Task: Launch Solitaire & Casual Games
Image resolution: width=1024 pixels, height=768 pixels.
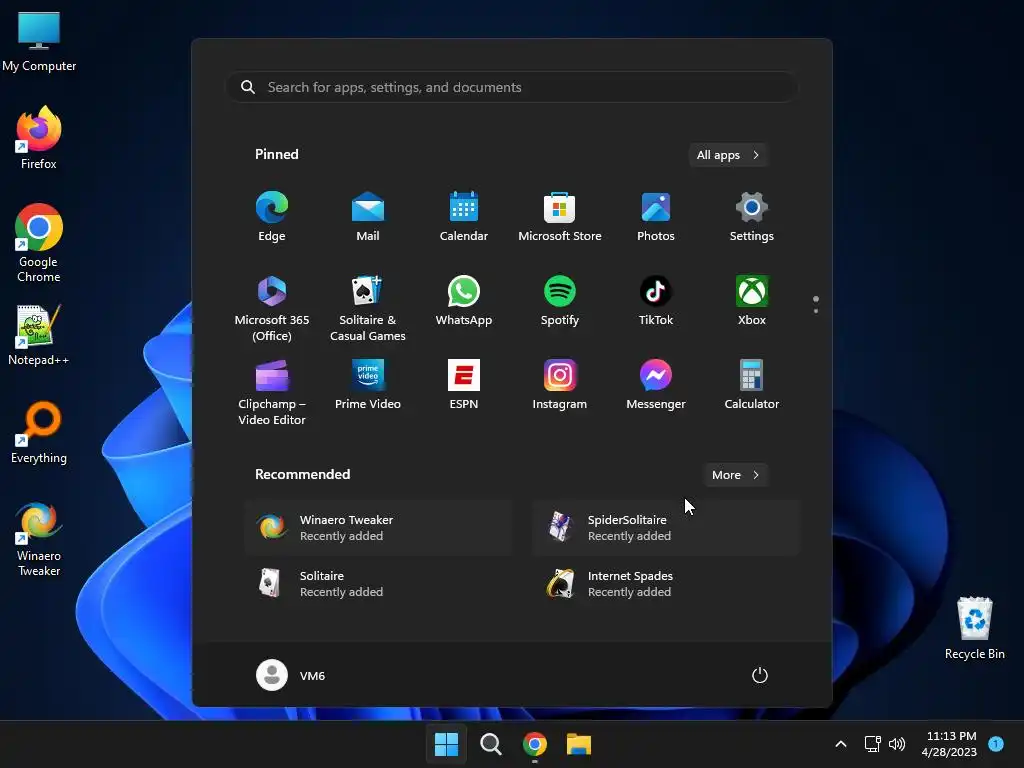Action: click(368, 308)
